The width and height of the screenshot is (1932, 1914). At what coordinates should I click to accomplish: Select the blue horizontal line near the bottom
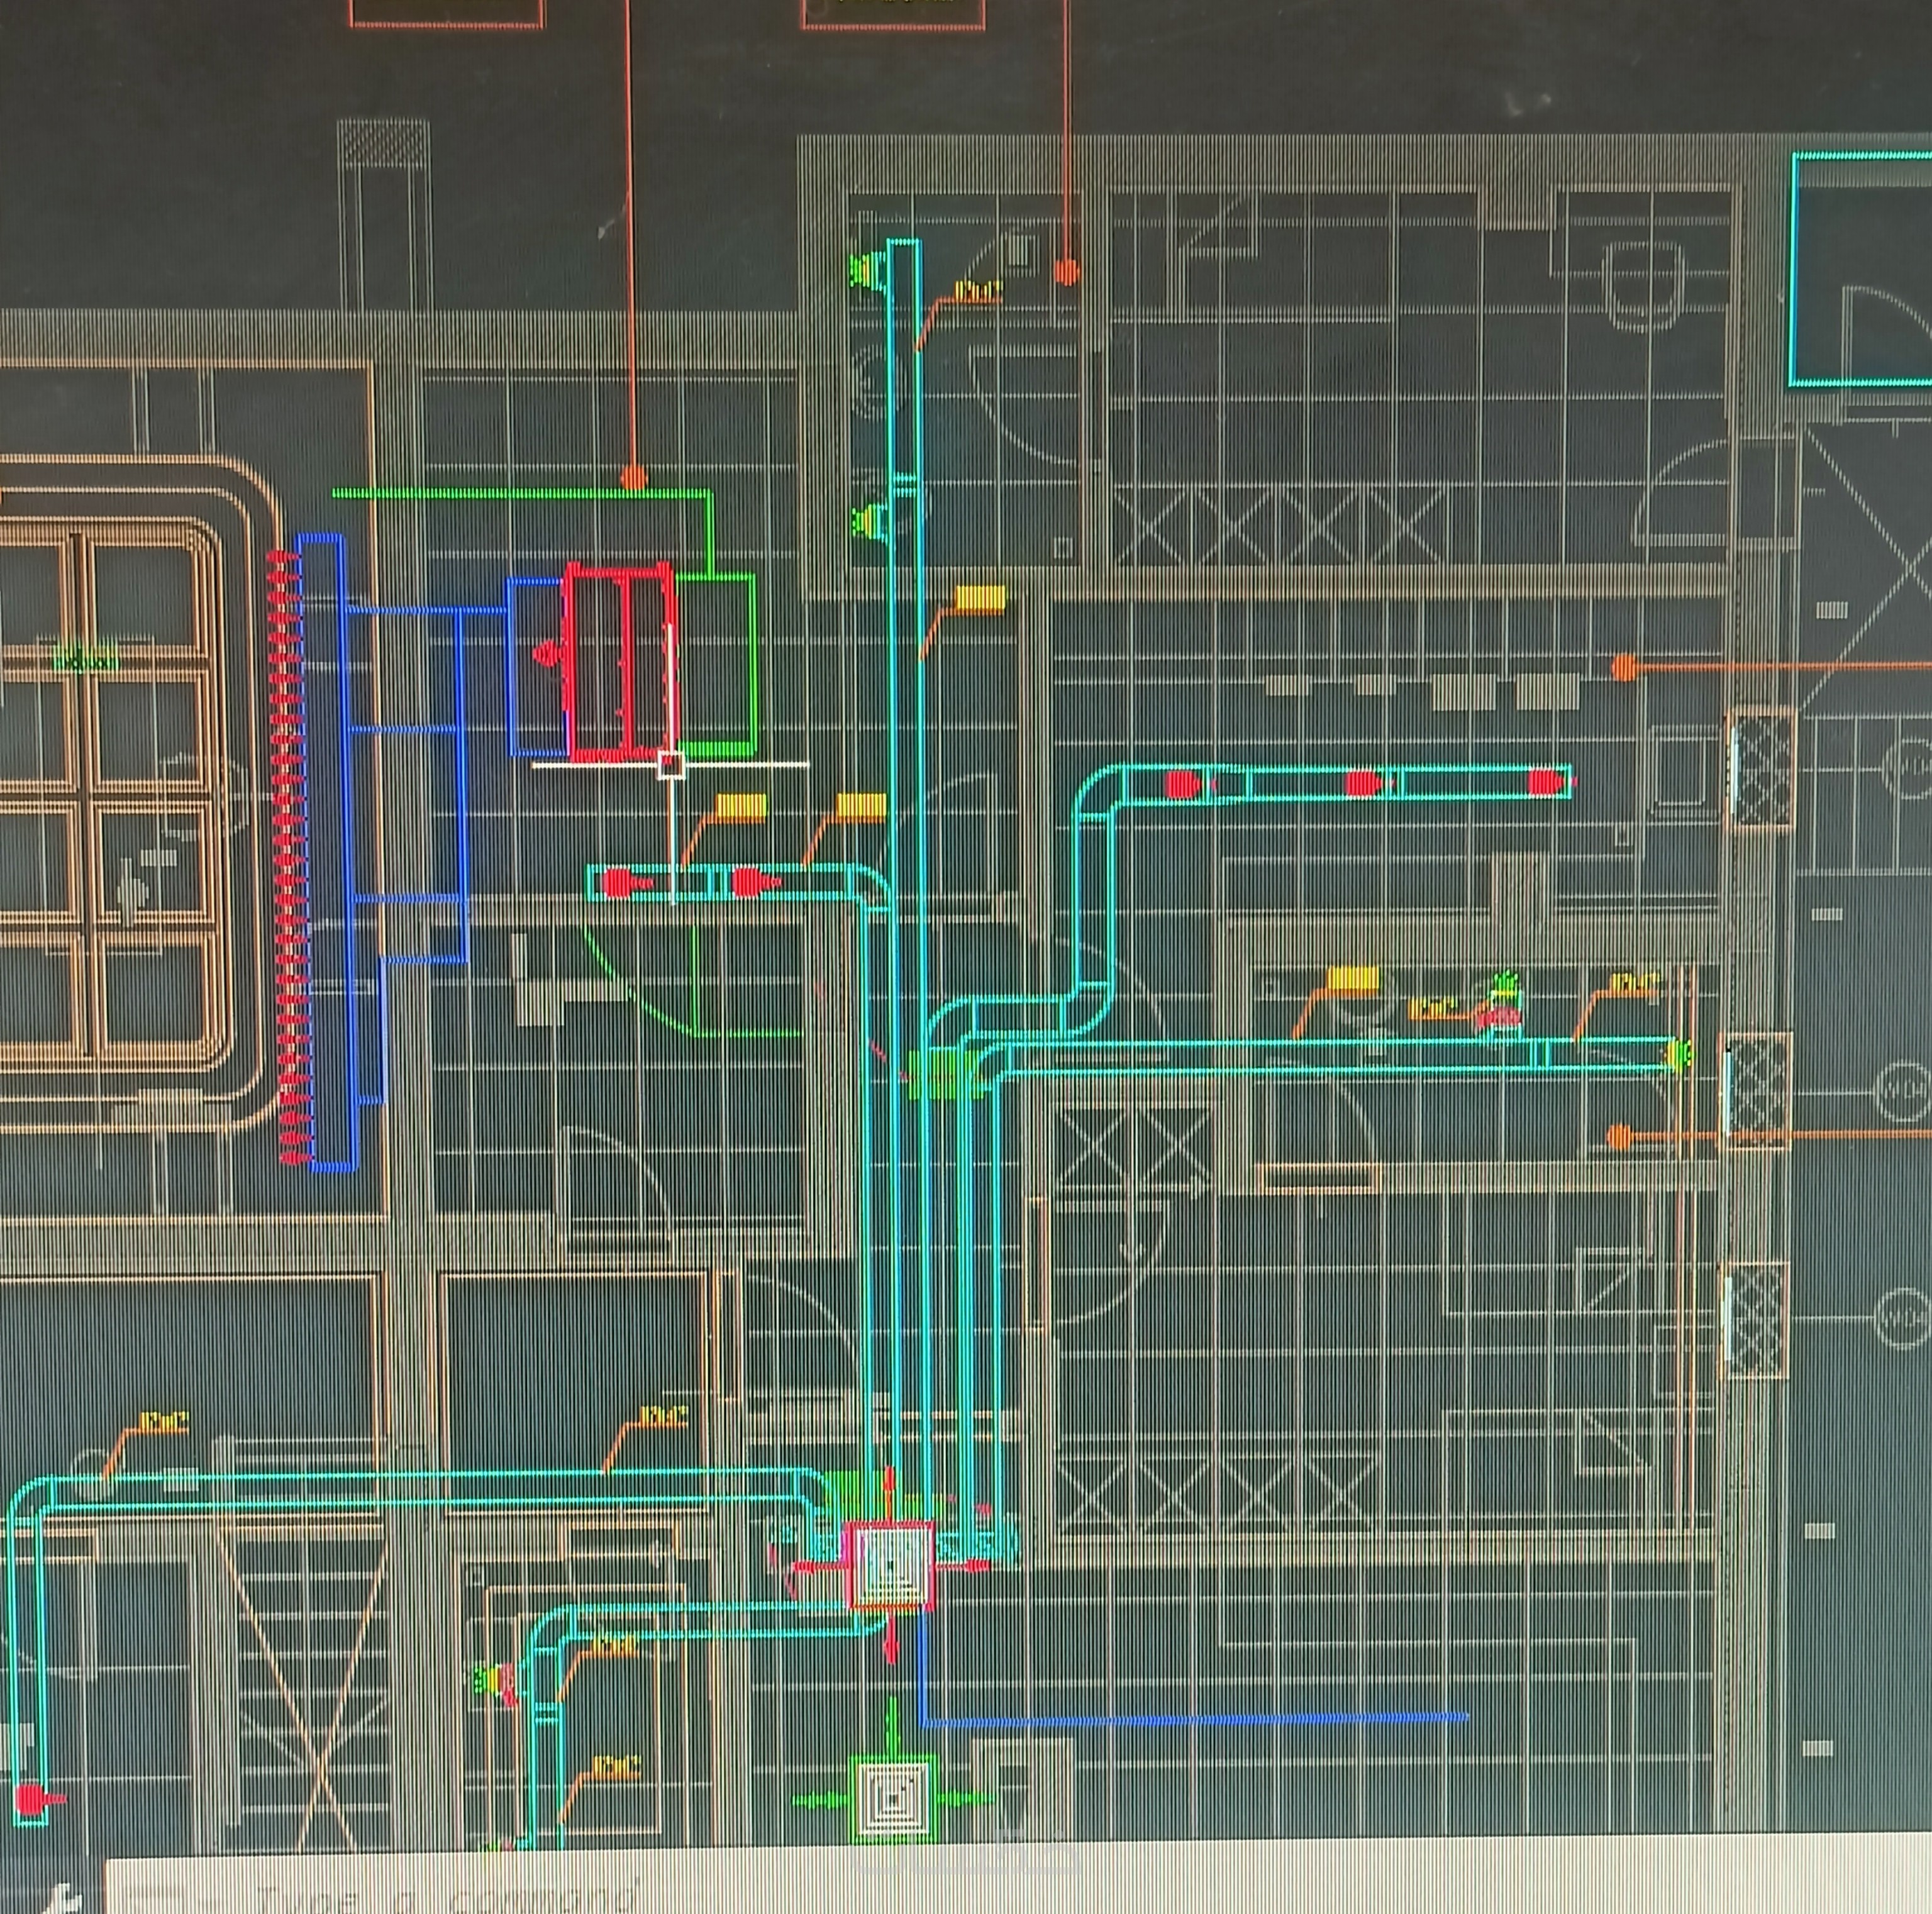pyautogui.click(x=1195, y=1719)
